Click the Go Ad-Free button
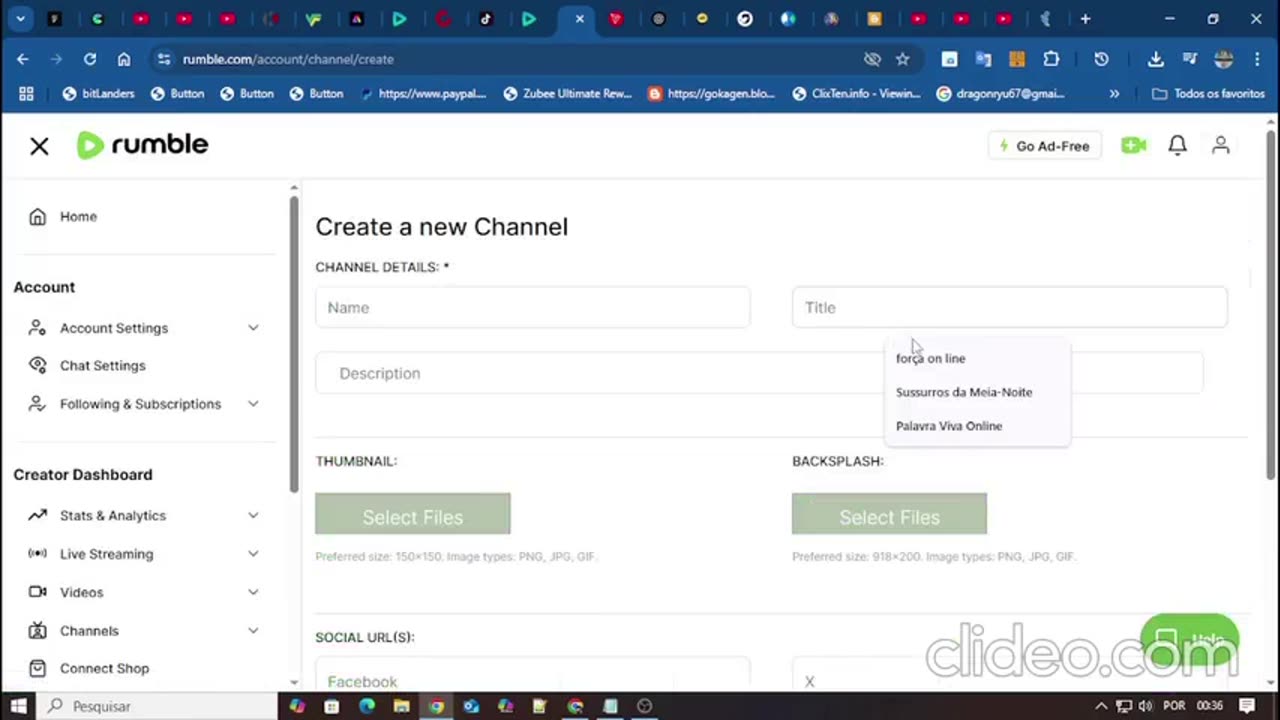 (x=1045, y=146)
